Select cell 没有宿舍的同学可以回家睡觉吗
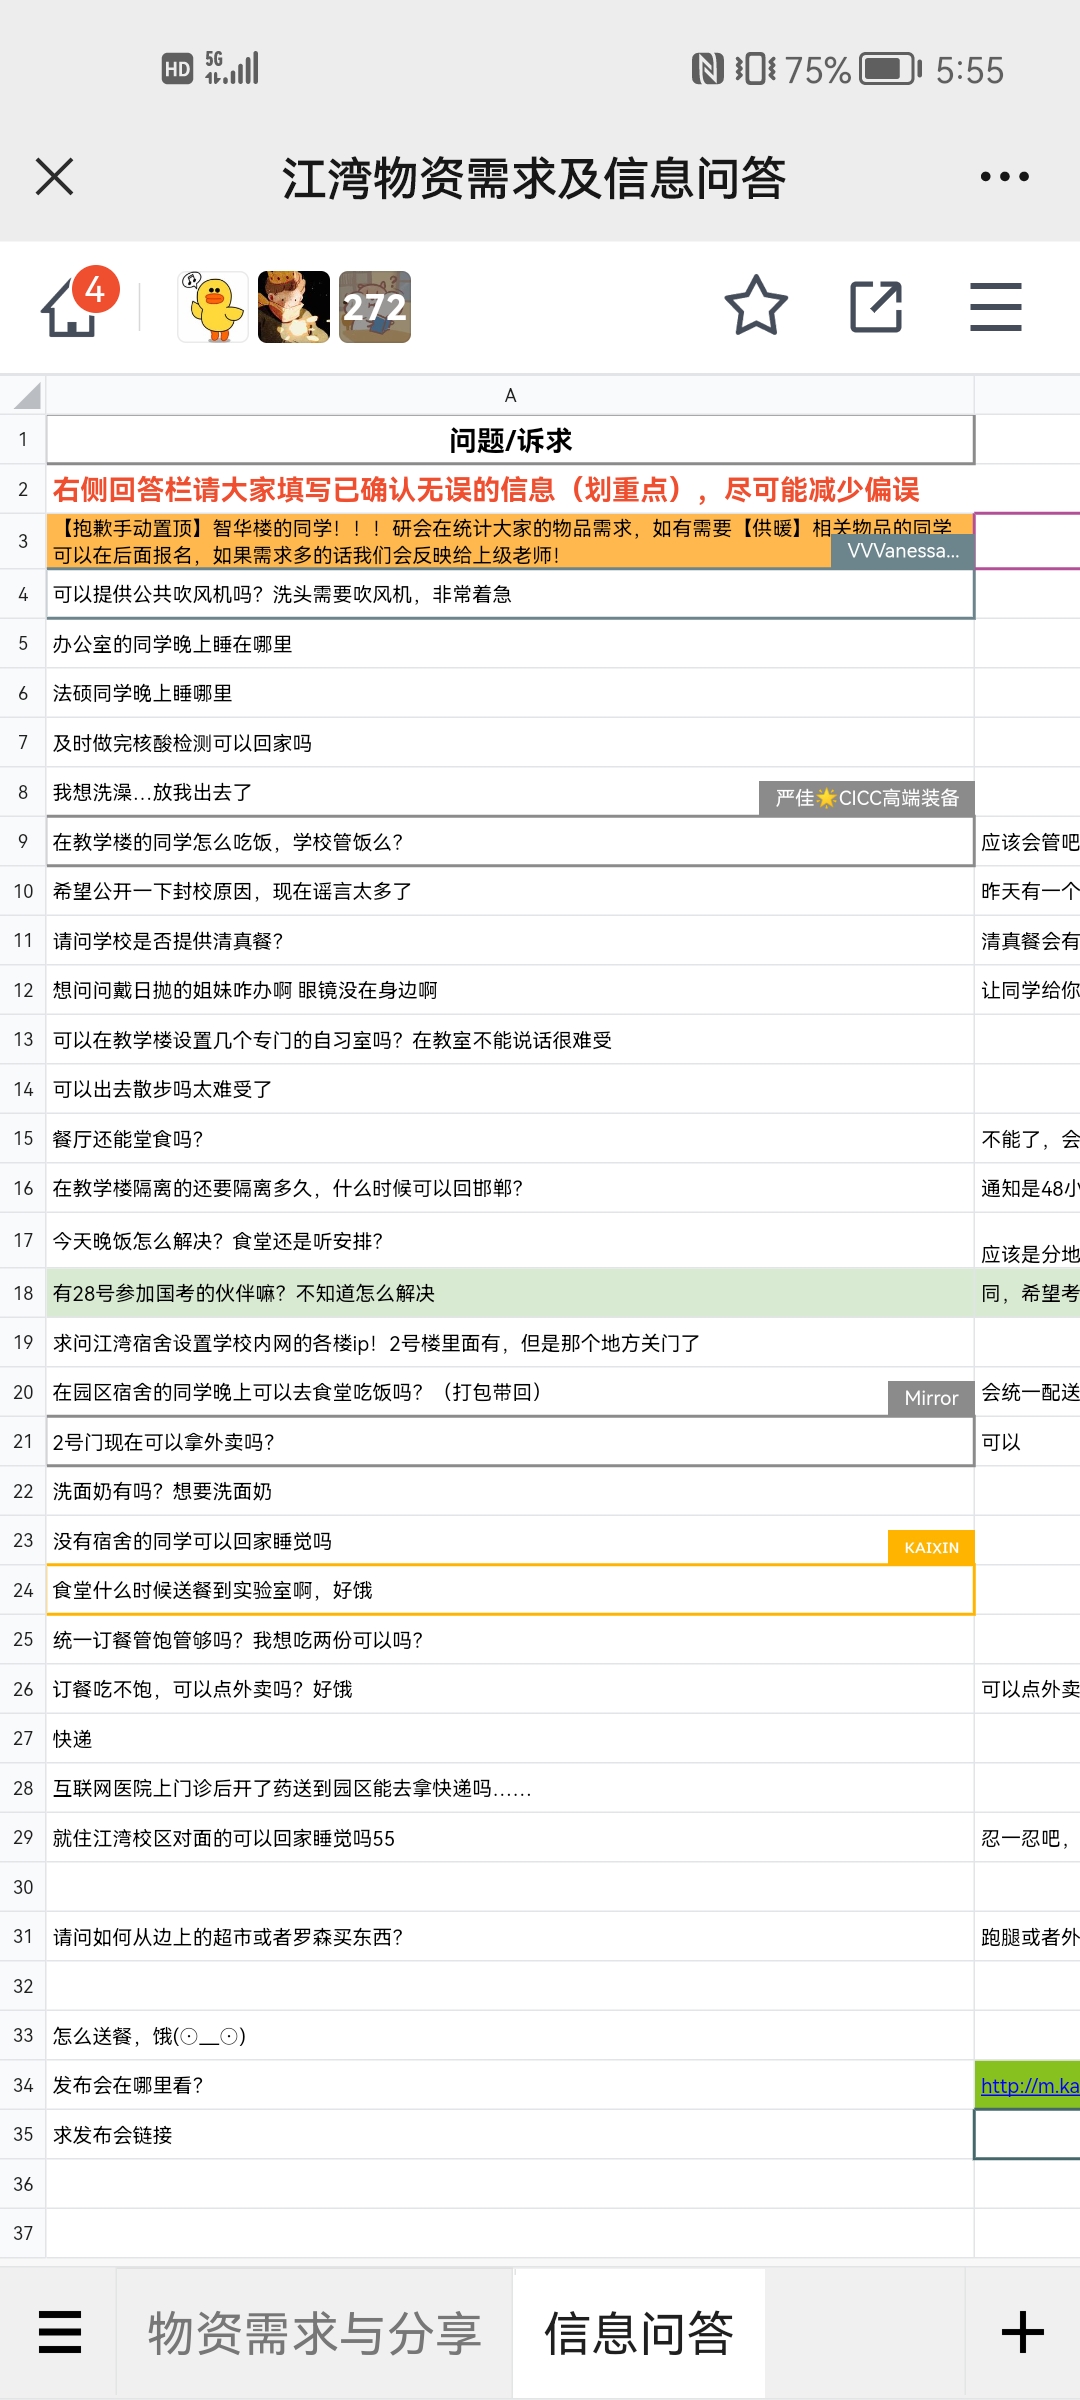Image resolution: width=1080 pixels, height=2400 pixels. [510, 1541]
